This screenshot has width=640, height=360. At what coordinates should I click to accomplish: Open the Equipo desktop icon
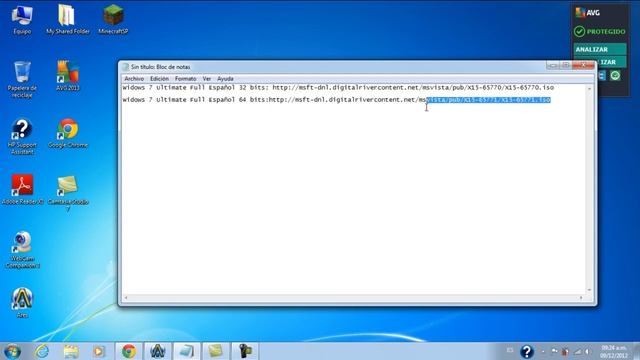(22, 20)
